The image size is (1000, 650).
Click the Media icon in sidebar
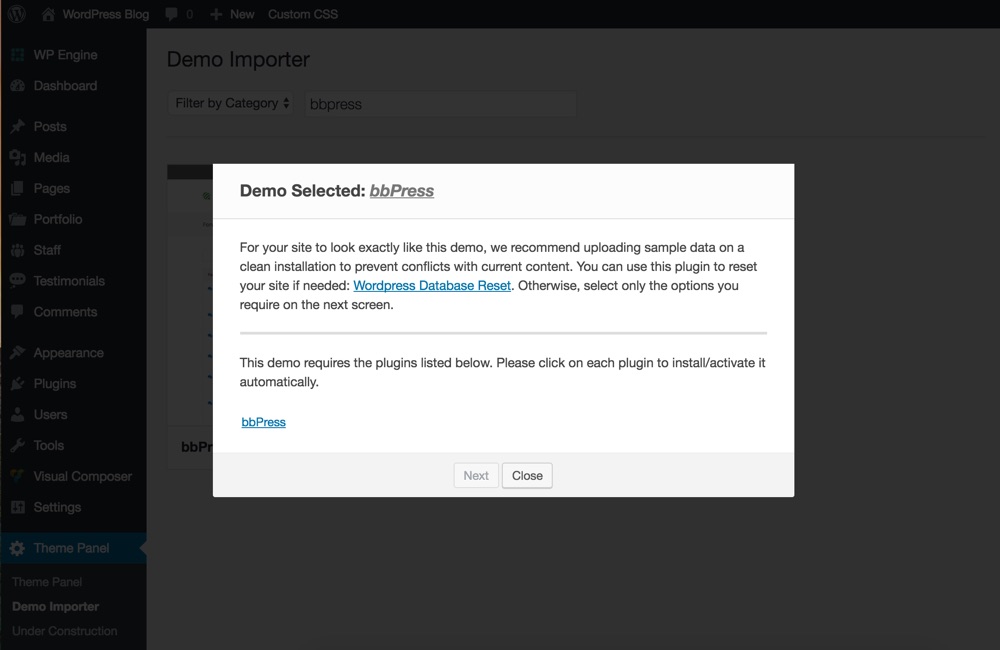point(18,157)
